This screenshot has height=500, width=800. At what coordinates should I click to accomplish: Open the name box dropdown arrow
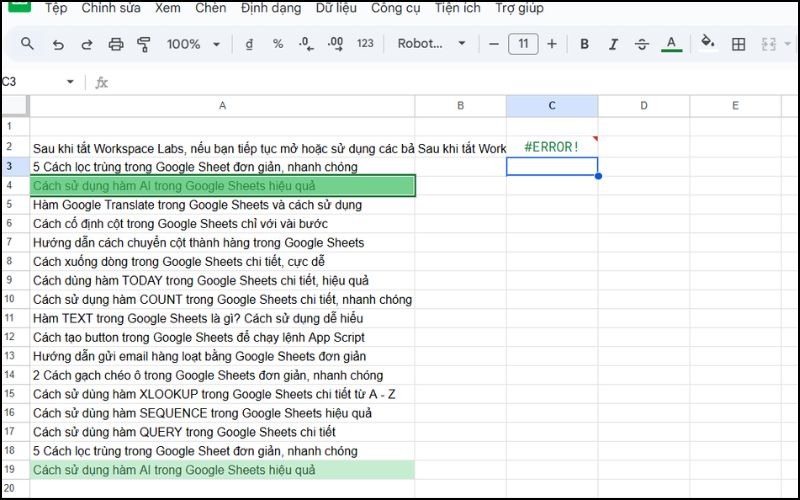70,82
